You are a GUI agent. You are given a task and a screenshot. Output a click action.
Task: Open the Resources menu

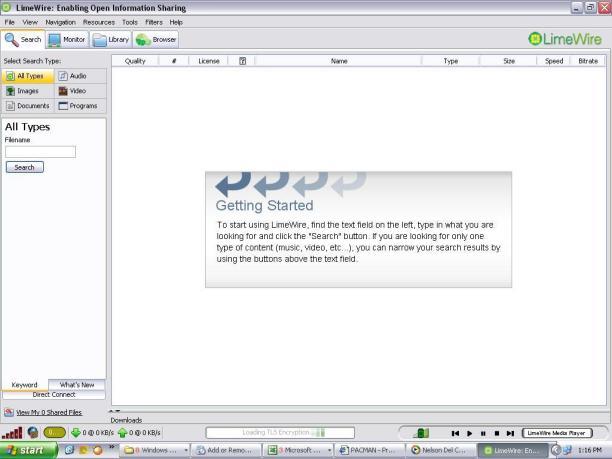99,22
